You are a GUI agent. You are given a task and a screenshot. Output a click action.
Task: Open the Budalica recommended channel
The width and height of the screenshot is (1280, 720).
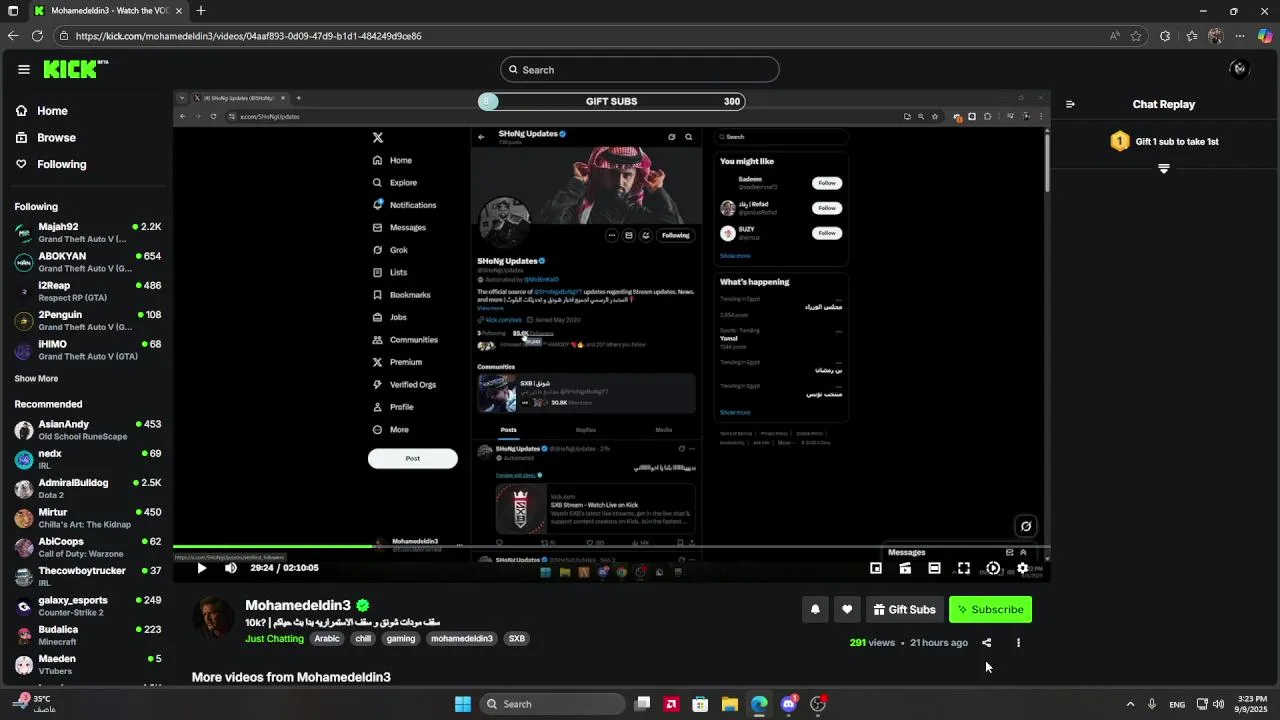(87, 635)
